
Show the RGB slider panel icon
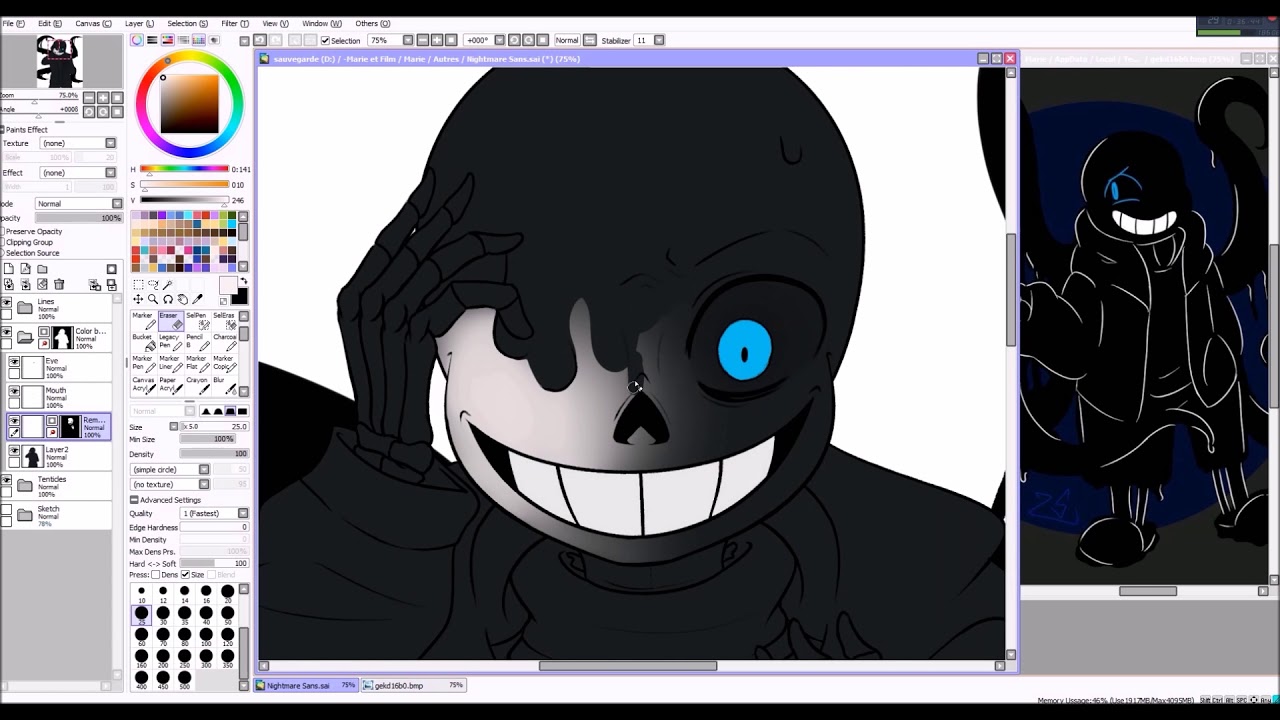click(152, 40)
